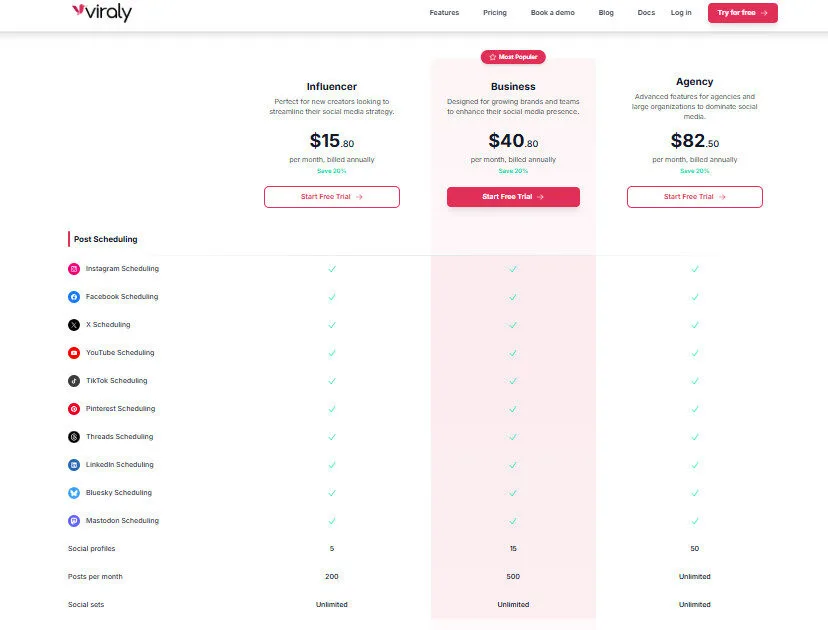Open the Log in link
This screenshot has height=630, width=828.
click(681, 13)
